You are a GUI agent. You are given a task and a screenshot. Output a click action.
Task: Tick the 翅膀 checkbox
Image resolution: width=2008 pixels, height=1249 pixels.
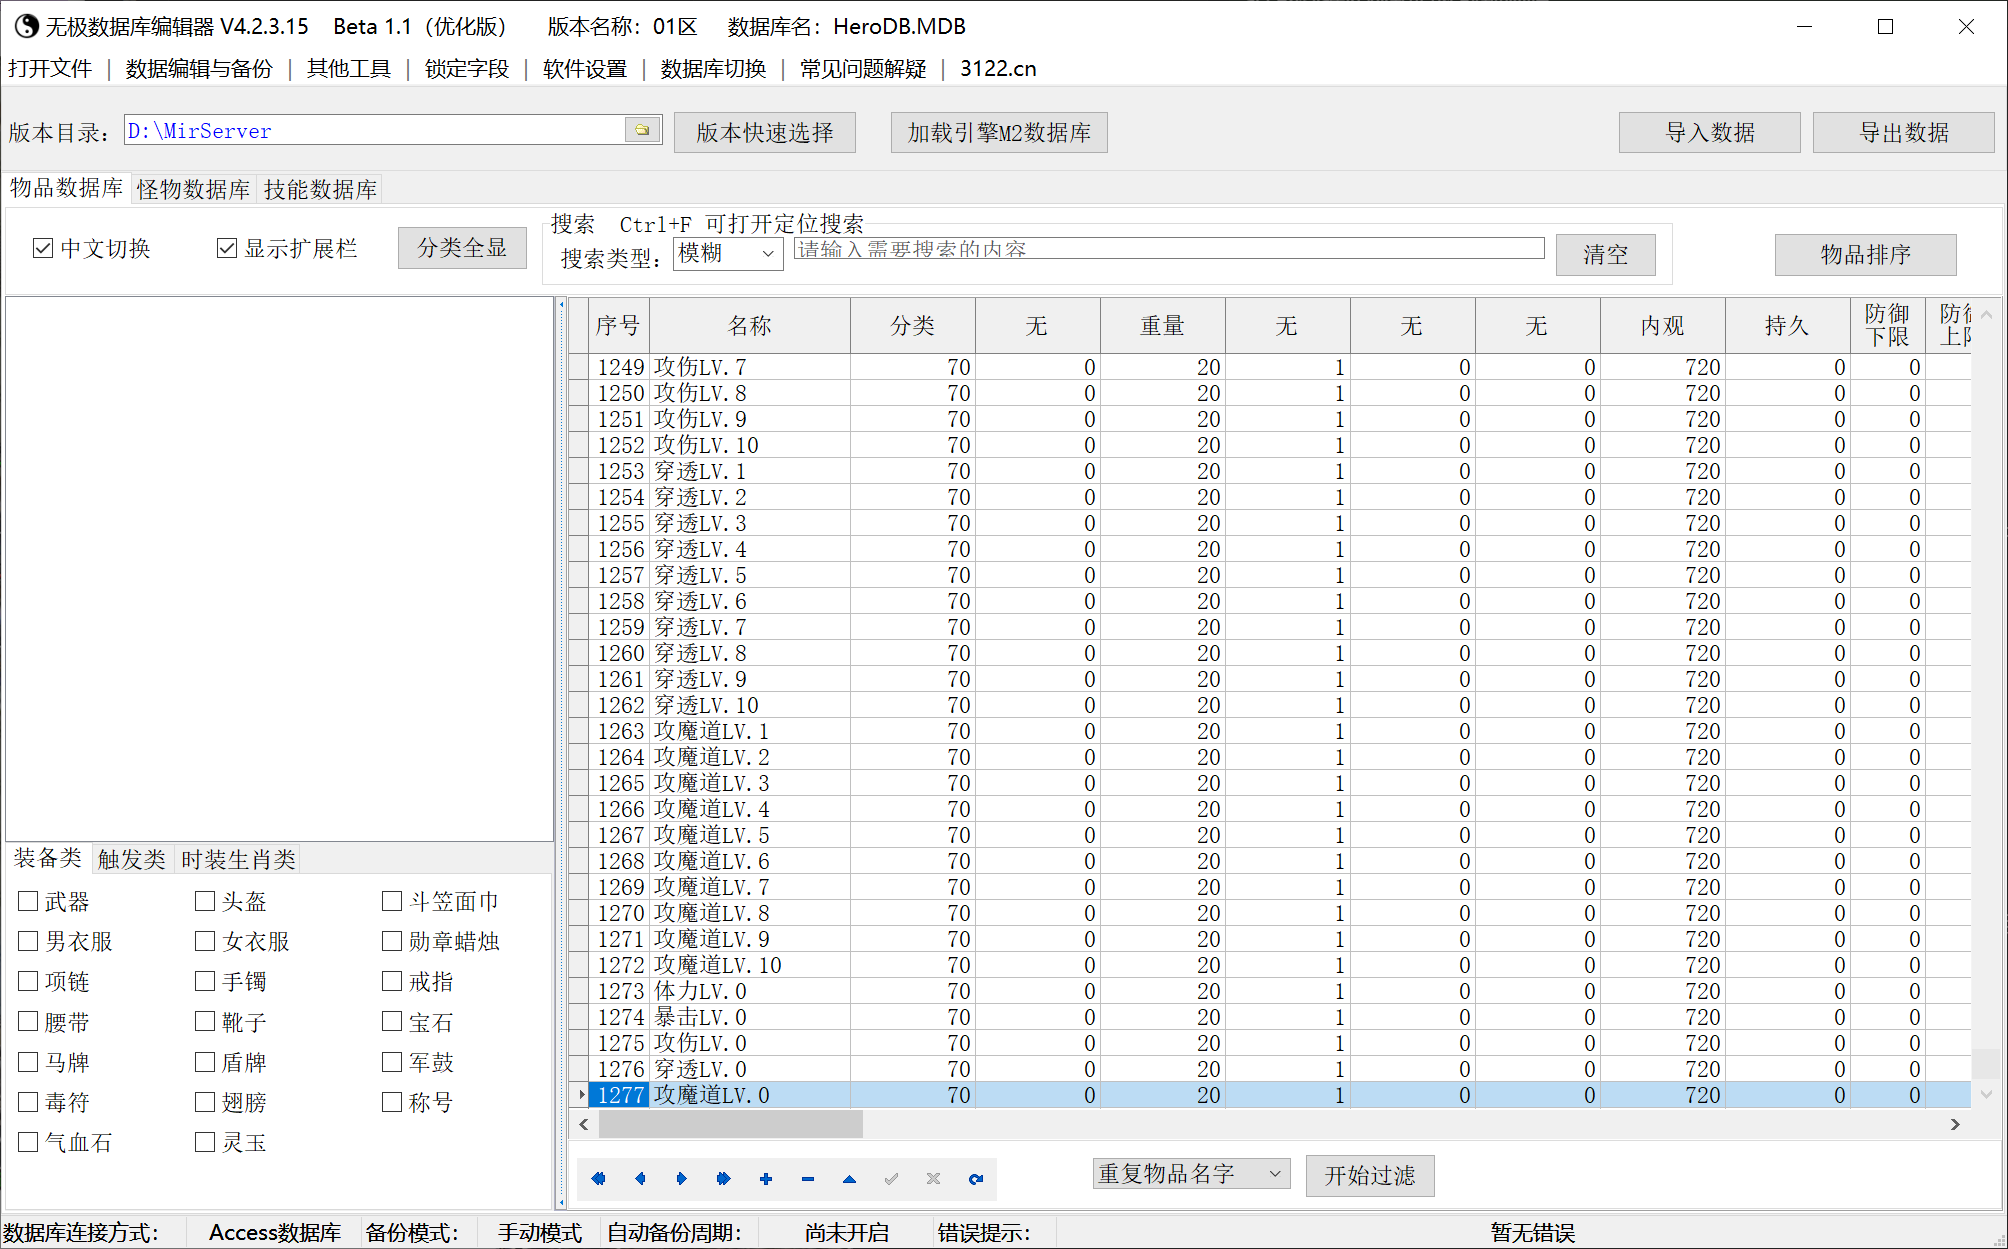205,1102
